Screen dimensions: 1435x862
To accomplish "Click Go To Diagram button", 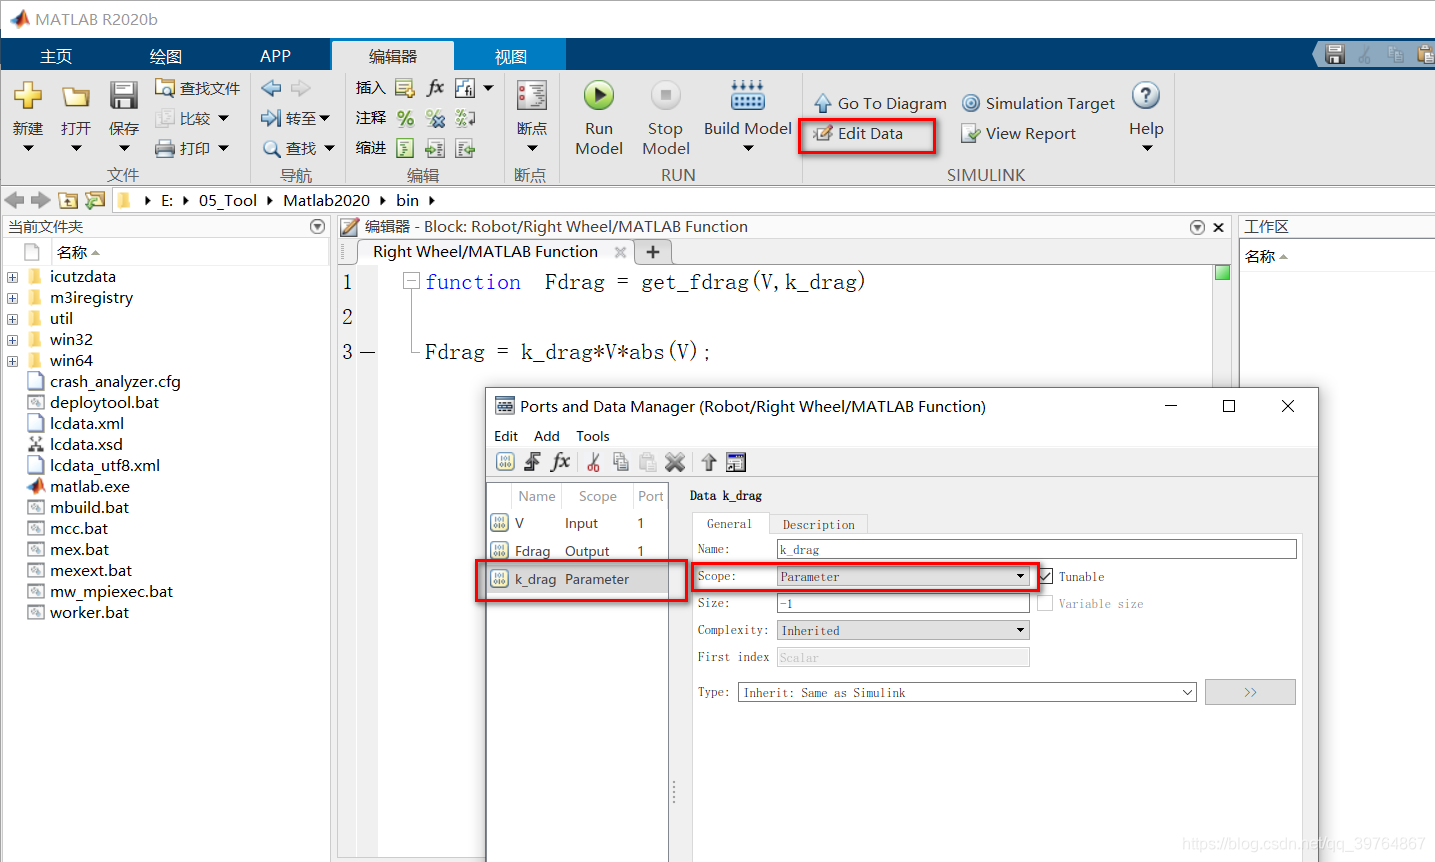I will [x=880, y=103].
